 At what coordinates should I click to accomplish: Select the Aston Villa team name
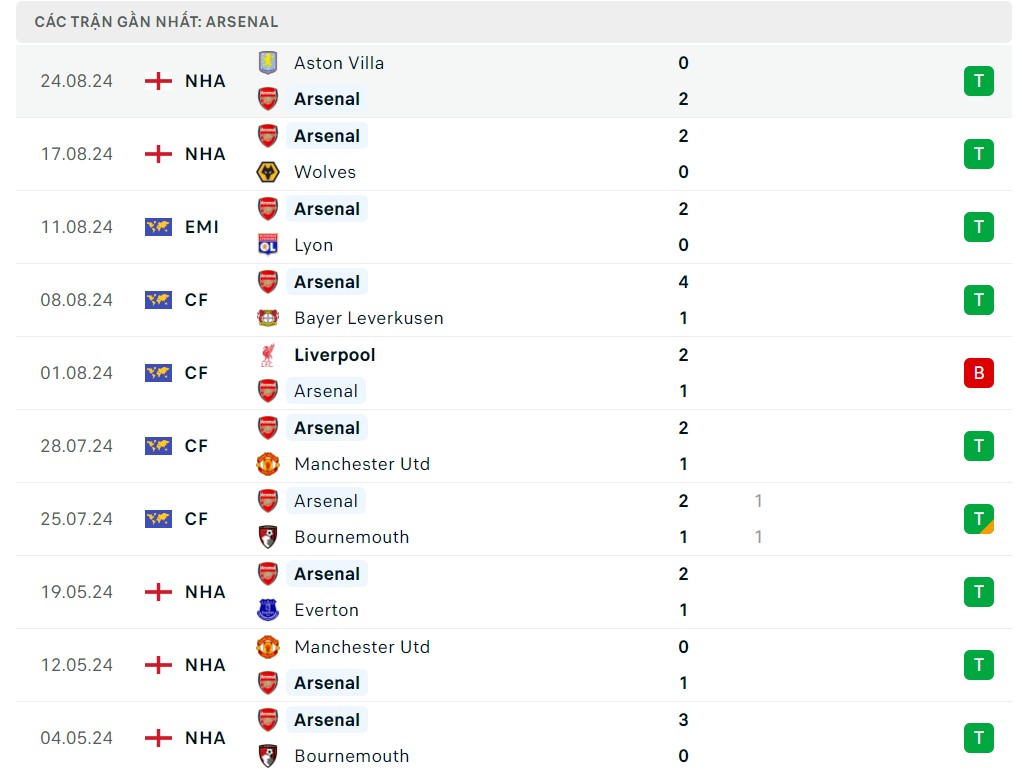[x=339, y=63]
